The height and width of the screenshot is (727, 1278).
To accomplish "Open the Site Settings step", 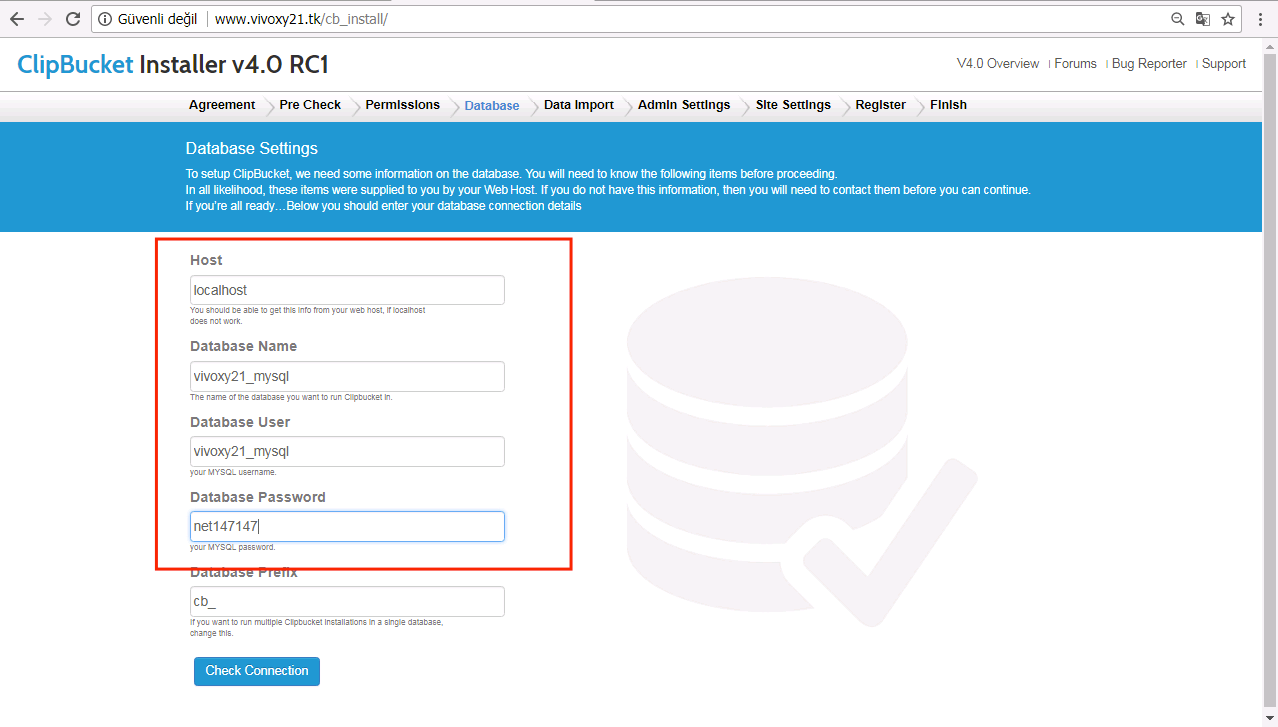I will pyautogui.click(x=793, y=105).
